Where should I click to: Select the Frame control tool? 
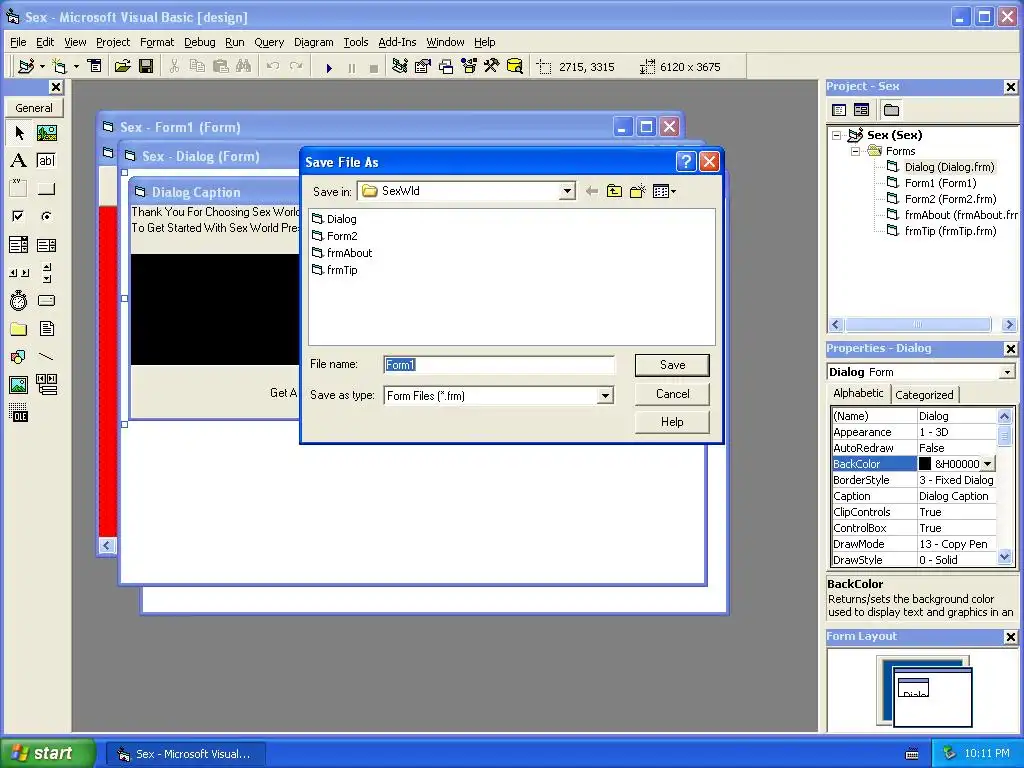pos(19,189)
